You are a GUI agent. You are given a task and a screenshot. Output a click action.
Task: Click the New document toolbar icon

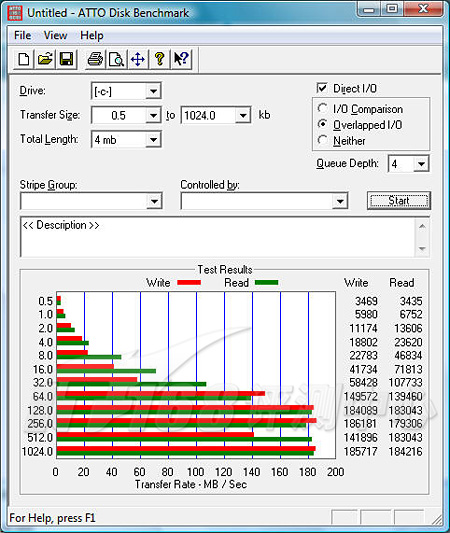click(x=24, y=59)
